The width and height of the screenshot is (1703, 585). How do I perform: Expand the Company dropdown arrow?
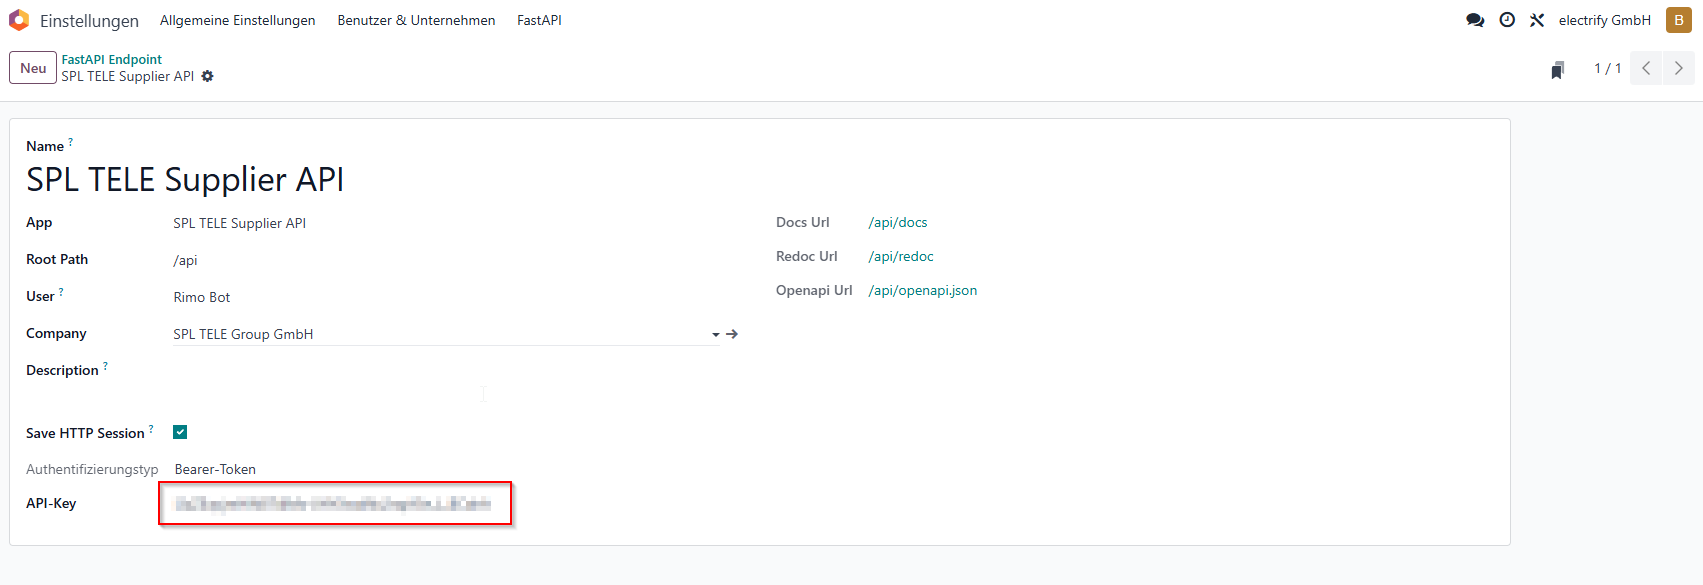click(716, 335)
